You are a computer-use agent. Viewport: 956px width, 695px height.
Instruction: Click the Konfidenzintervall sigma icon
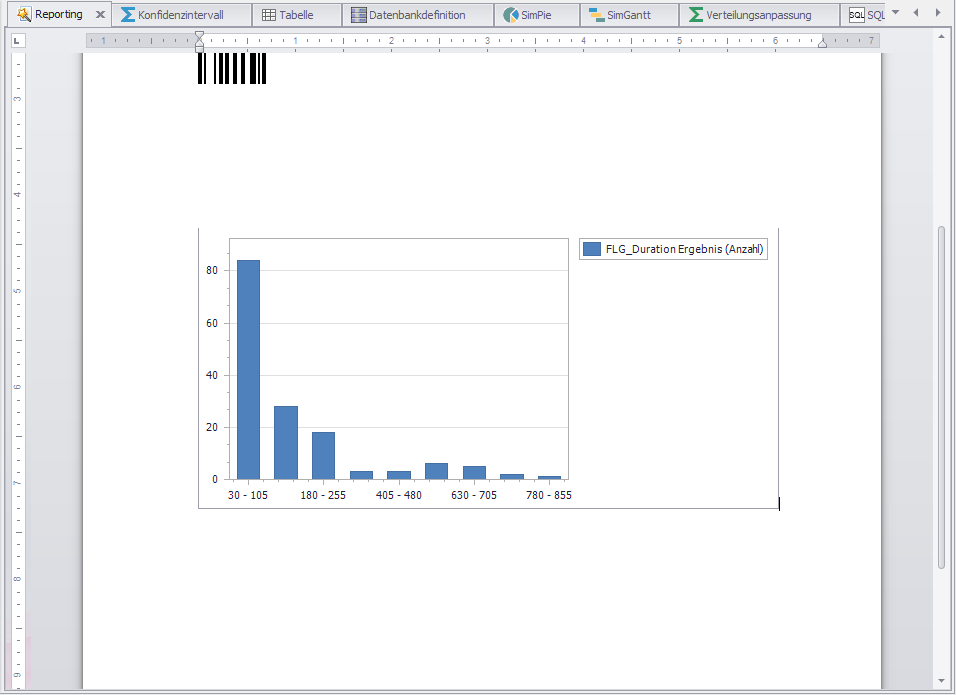[x=127, y=15]
